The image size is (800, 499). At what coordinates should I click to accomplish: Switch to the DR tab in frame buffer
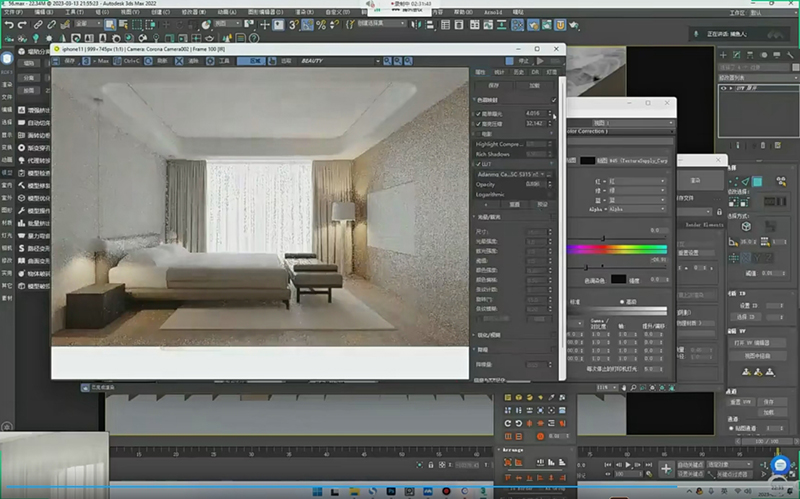click(535, 72)
